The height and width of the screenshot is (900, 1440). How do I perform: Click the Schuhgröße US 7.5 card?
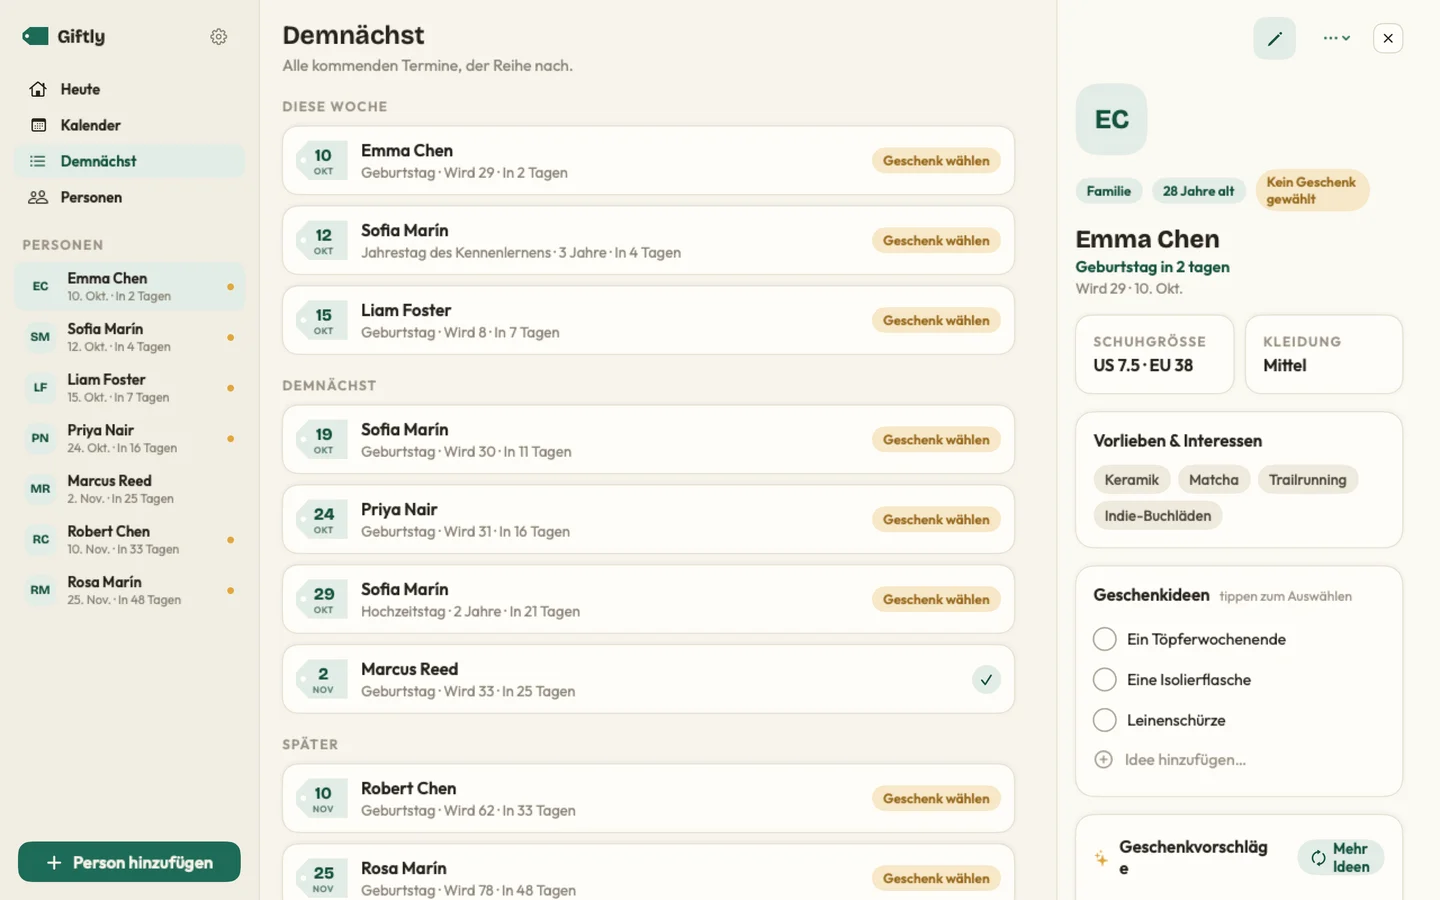pyautogui.click(x=1154, y=354)
